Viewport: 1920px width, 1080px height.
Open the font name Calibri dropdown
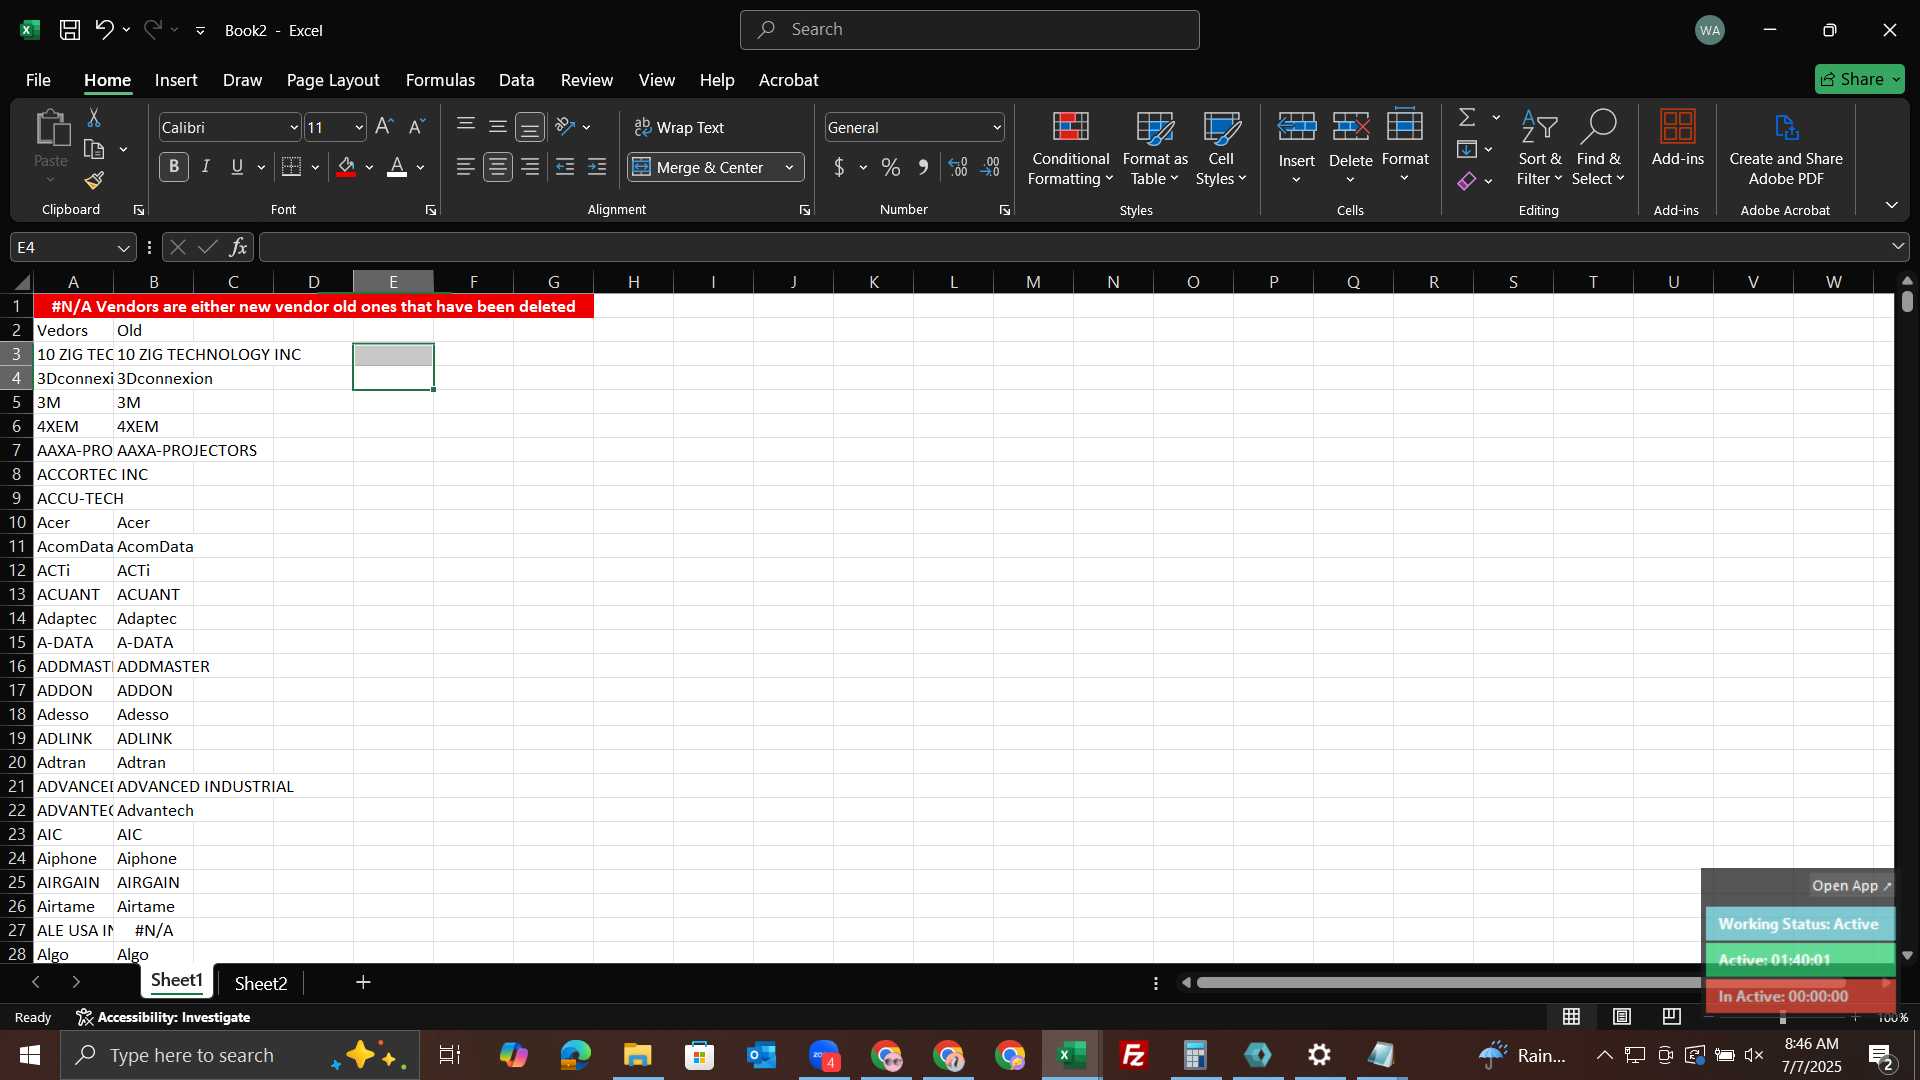293,127
